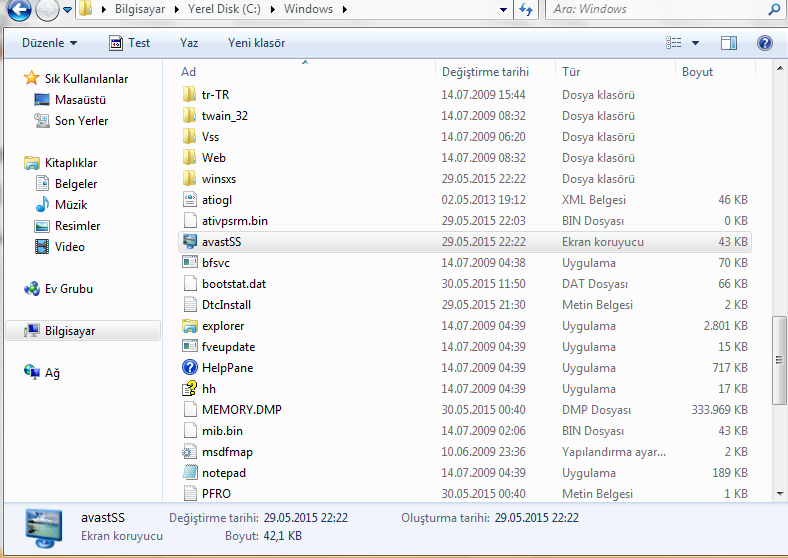
Task: Select the notepad application icon
Action: coord(191,473)
